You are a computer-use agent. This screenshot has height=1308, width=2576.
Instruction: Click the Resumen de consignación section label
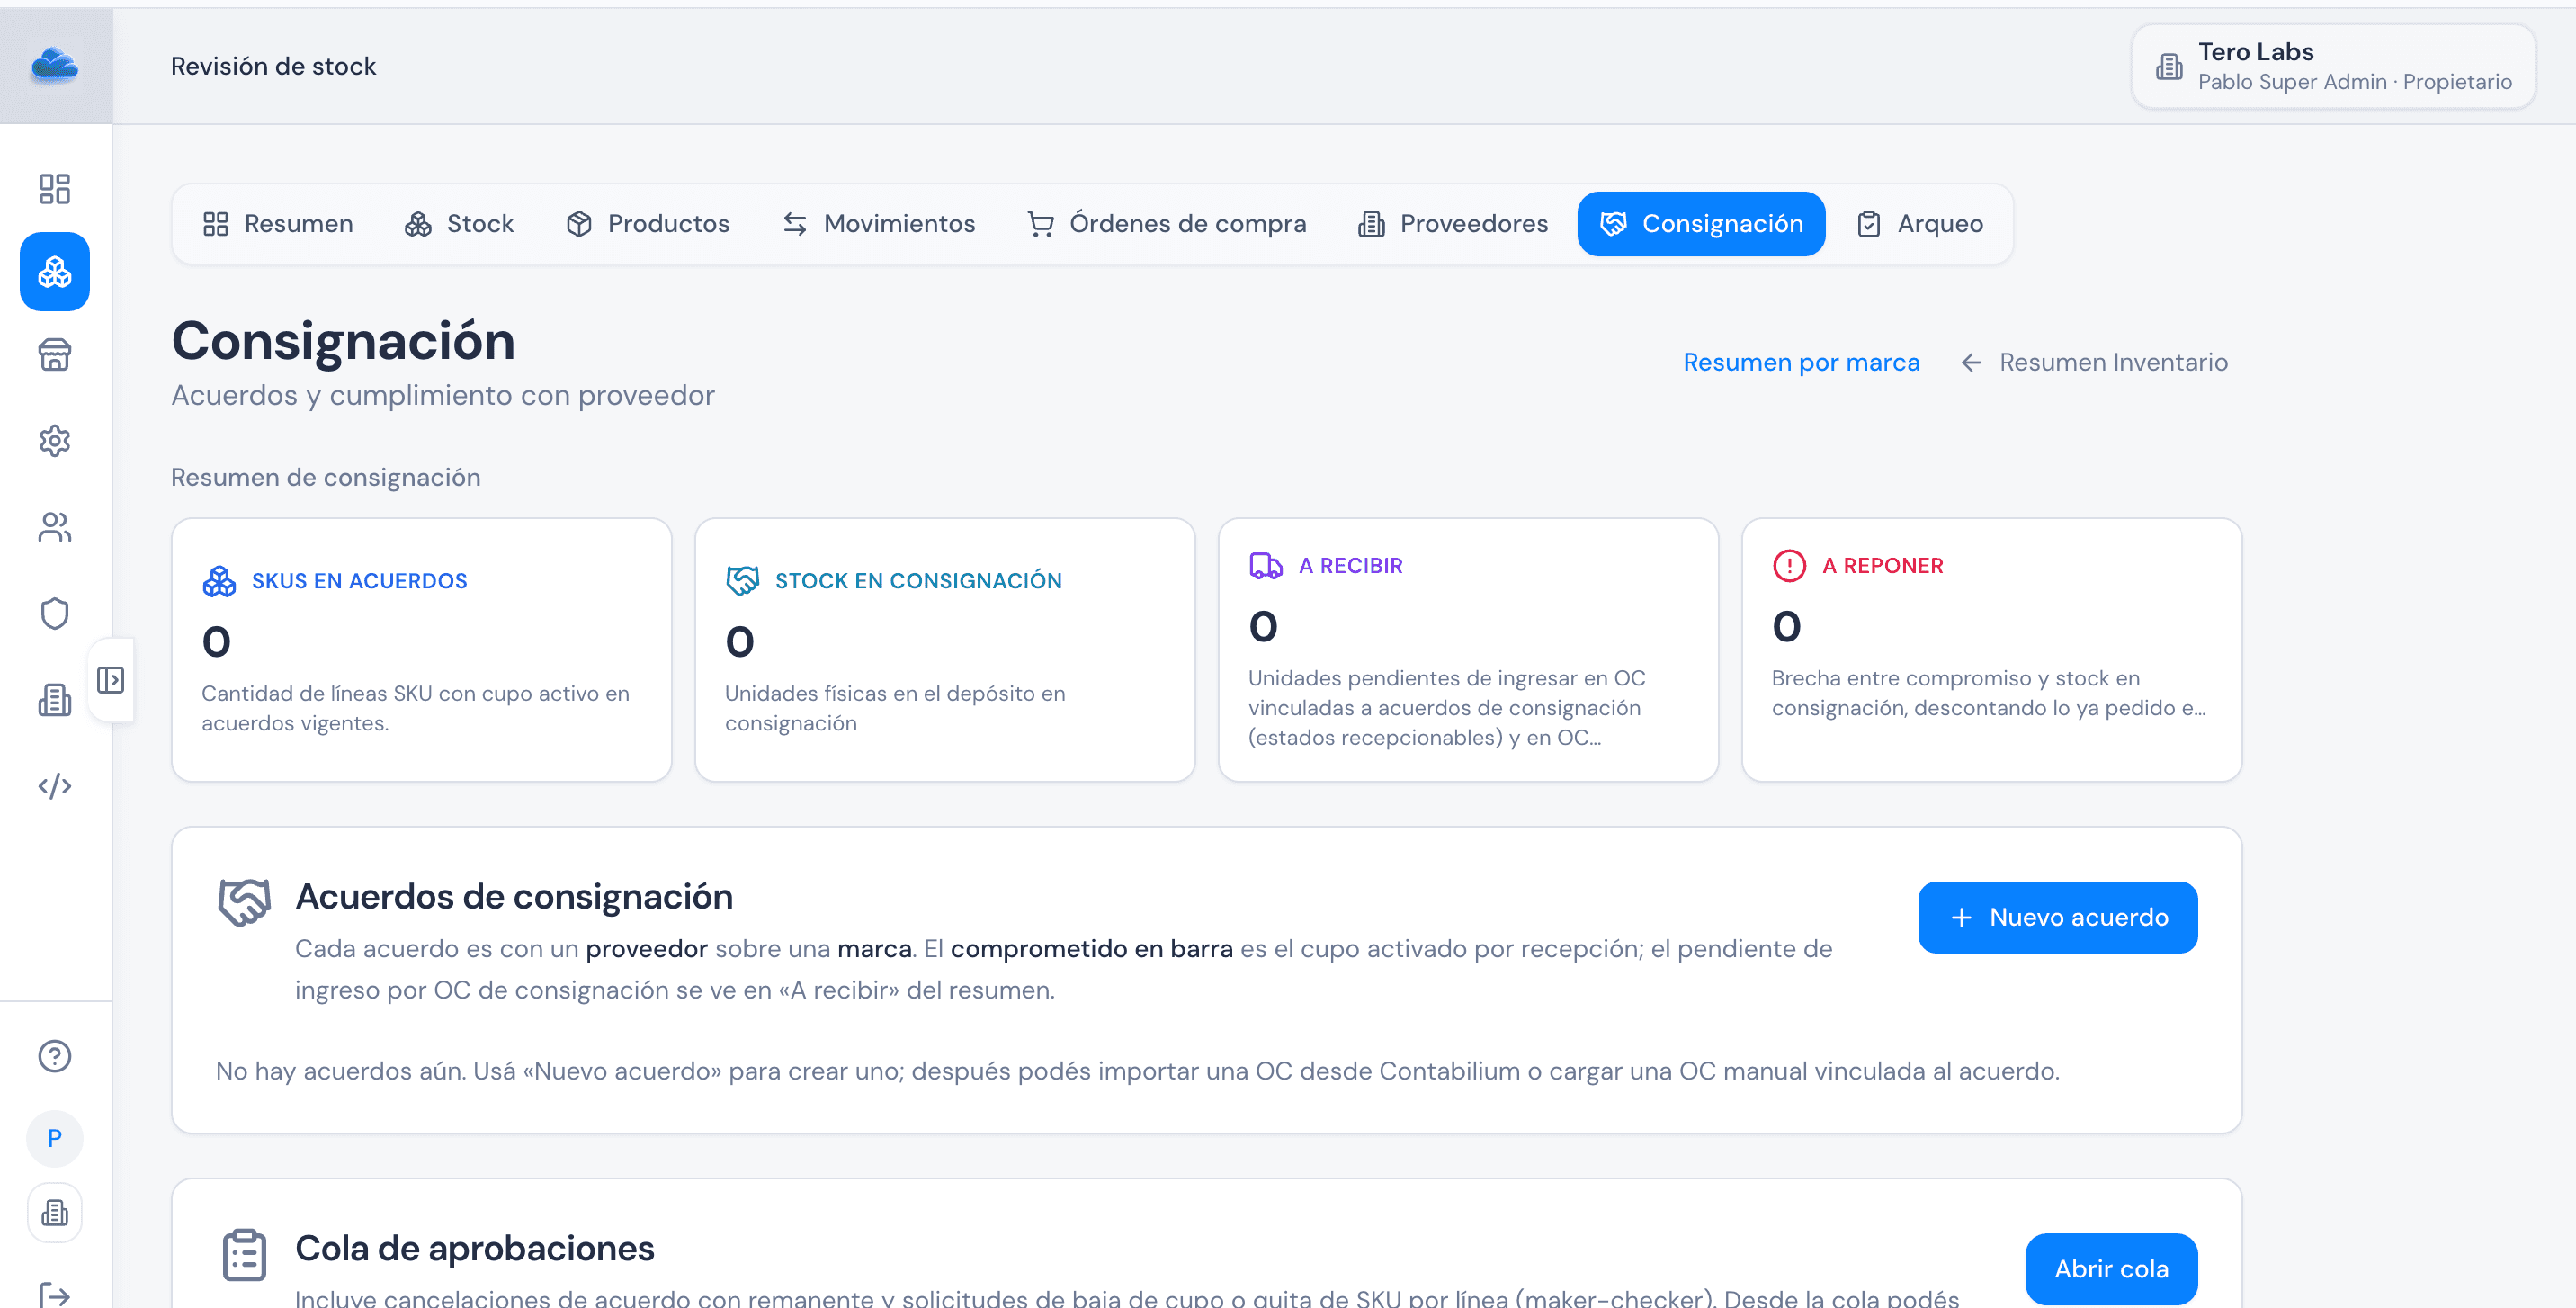pyautogui.click(x=326, y=478)
